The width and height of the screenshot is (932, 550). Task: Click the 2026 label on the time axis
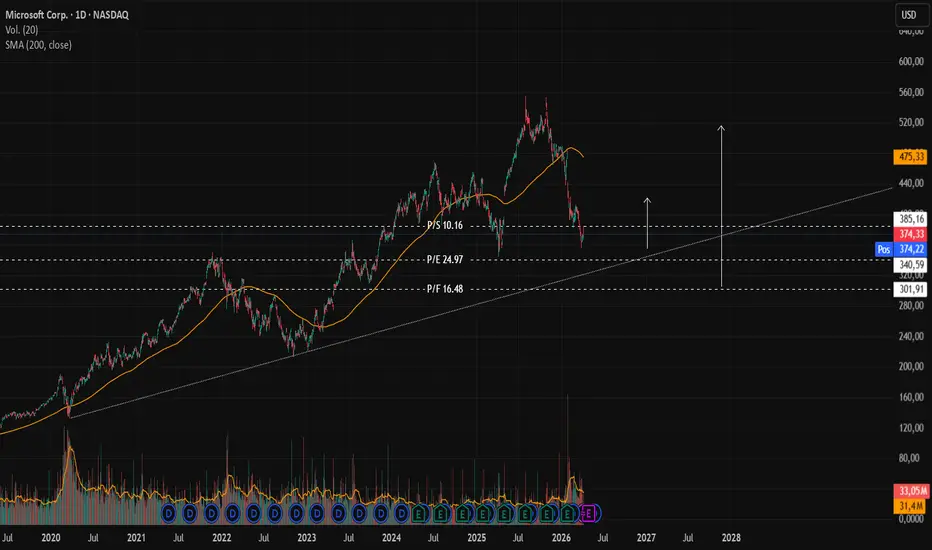(x=561, y=538)
